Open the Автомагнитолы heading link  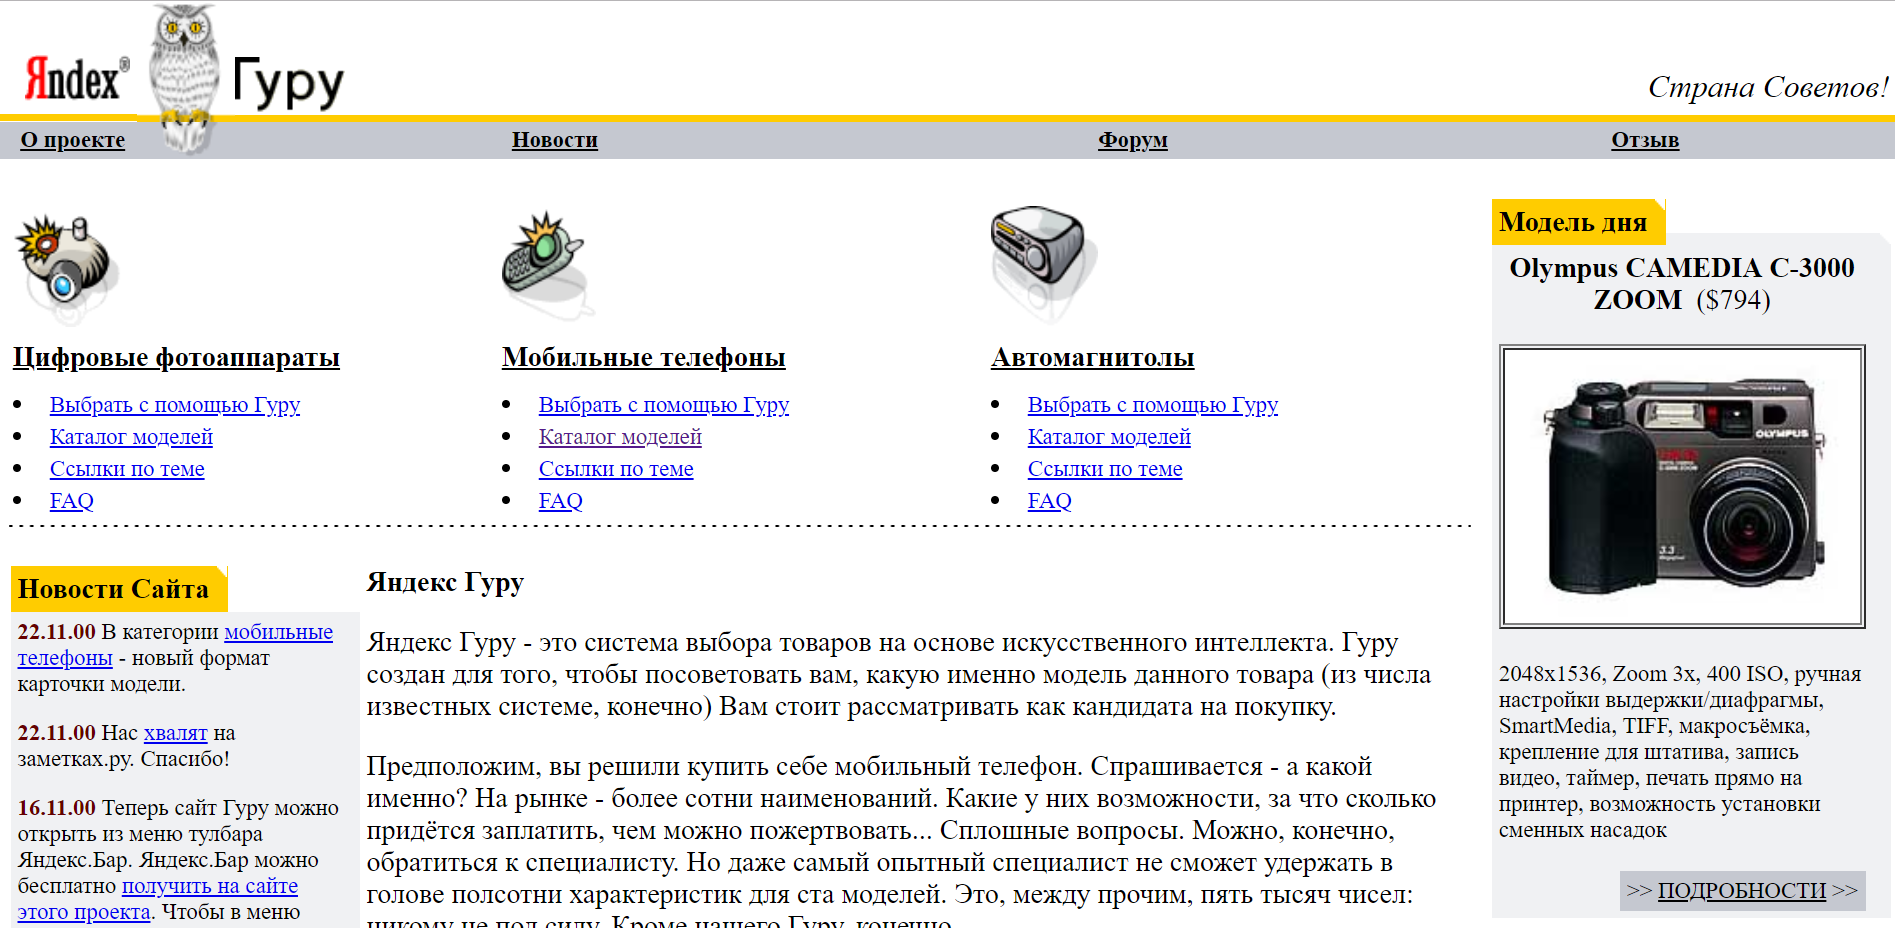coord(1093,357)
